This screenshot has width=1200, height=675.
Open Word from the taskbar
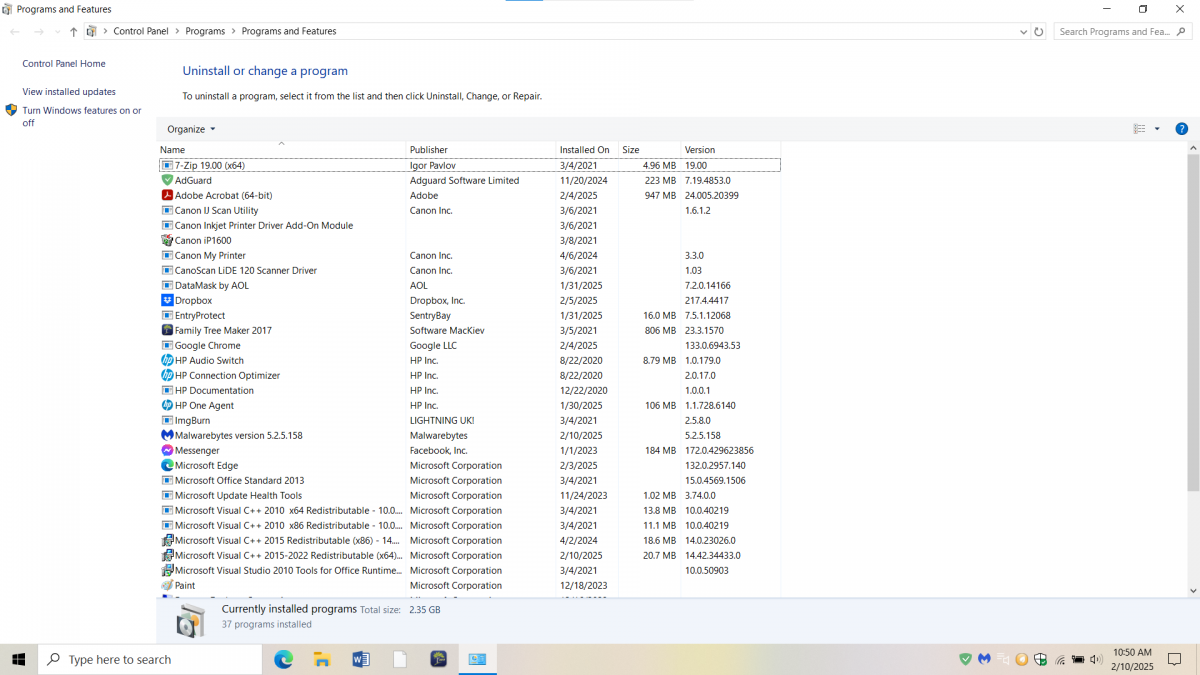click(x=361, y=659)
